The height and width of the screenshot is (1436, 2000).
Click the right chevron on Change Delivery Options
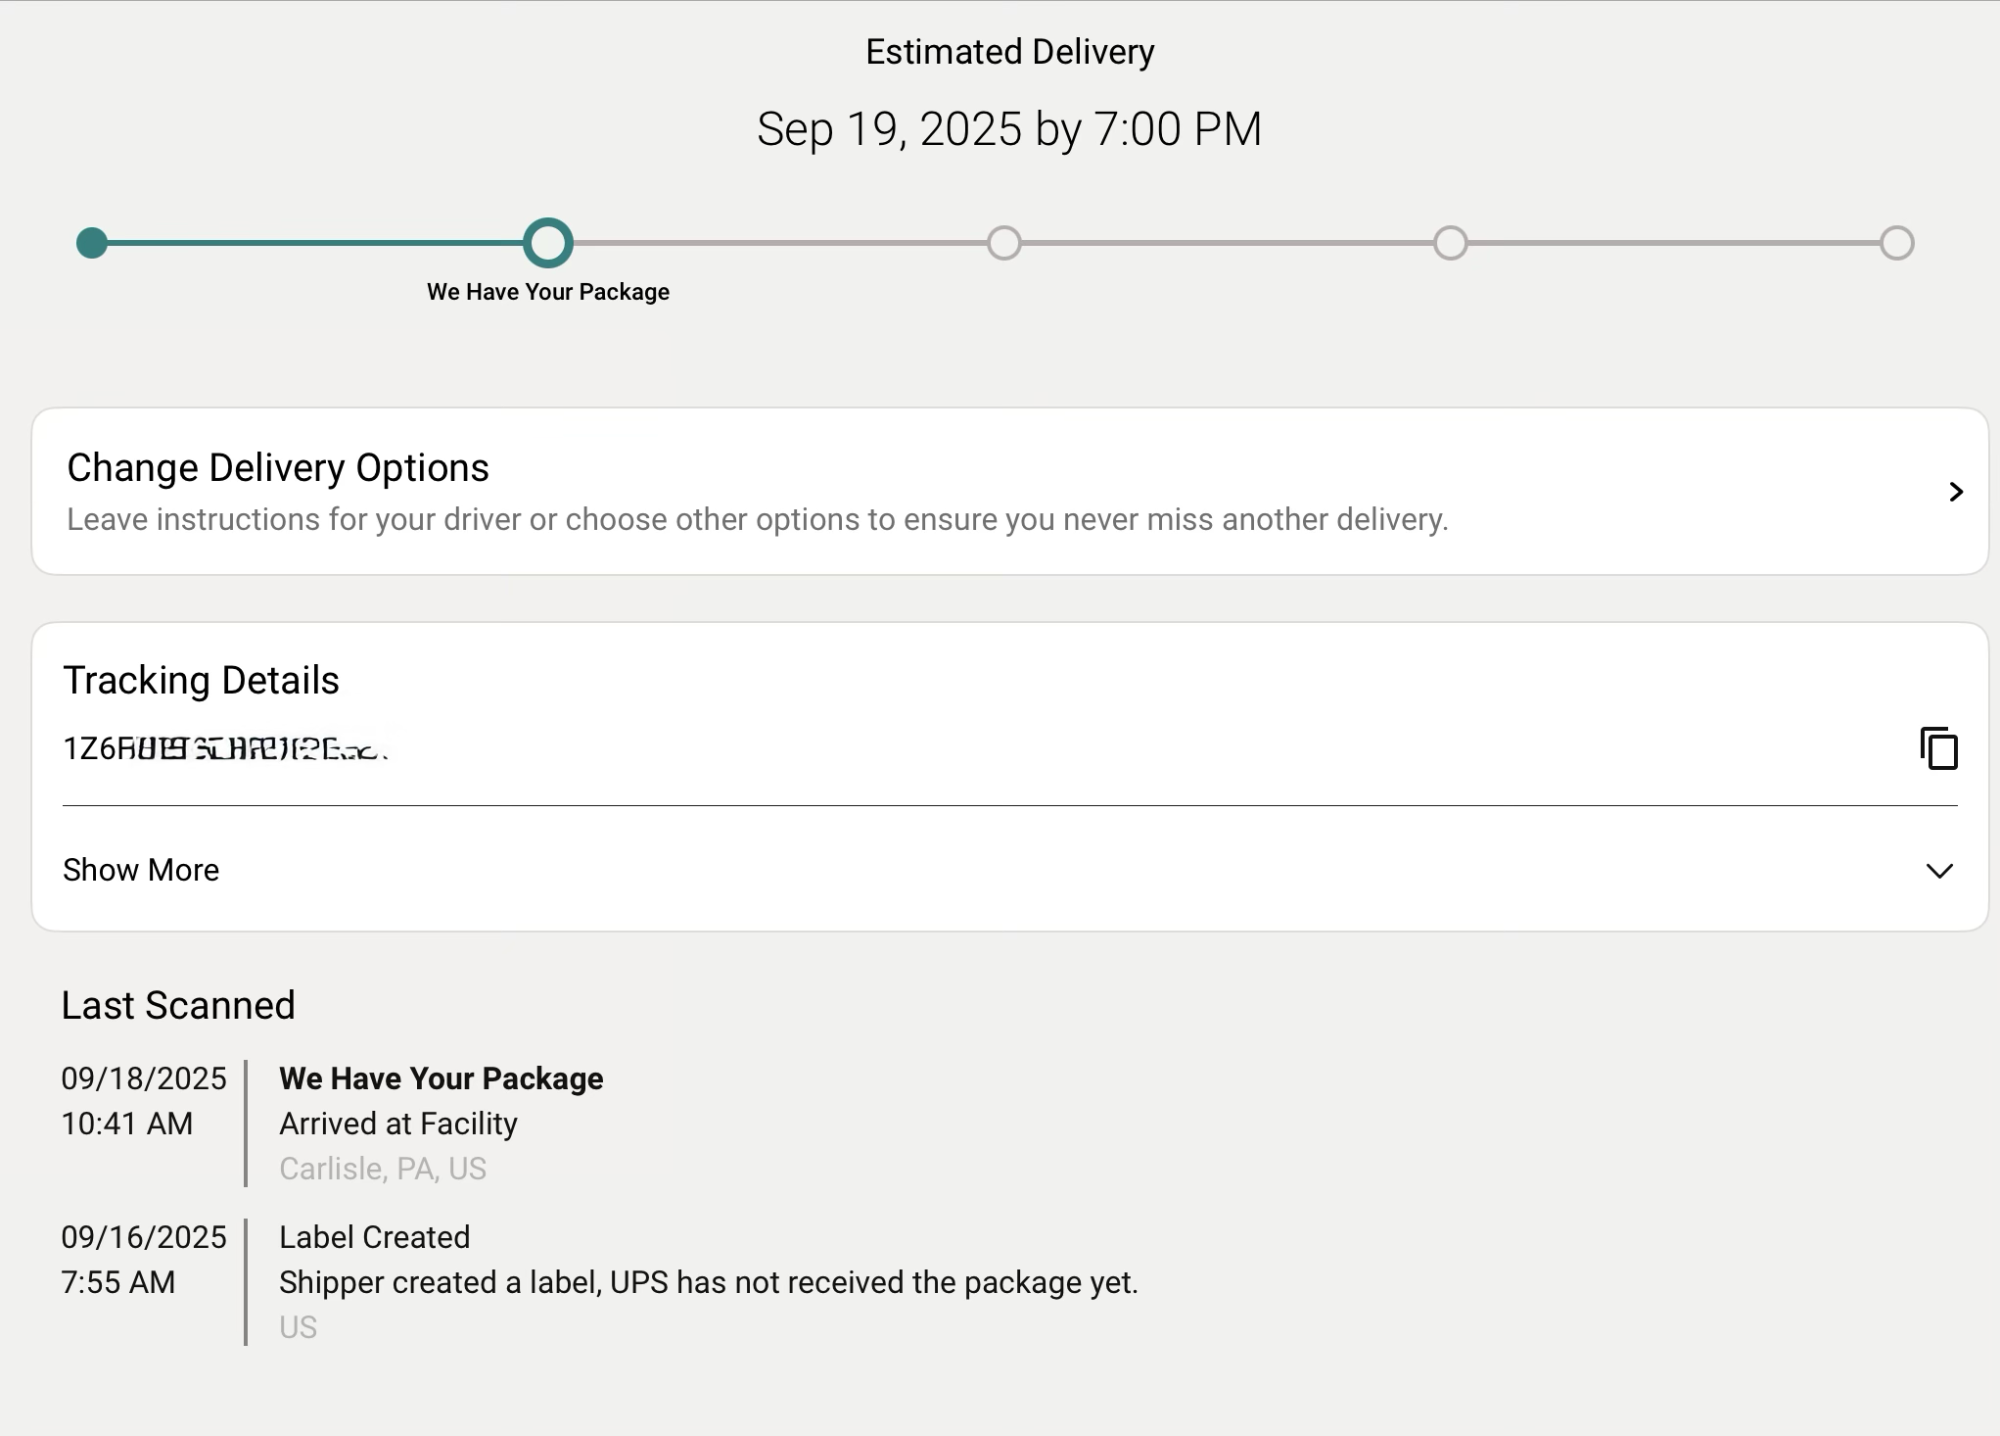(1956, 492)
